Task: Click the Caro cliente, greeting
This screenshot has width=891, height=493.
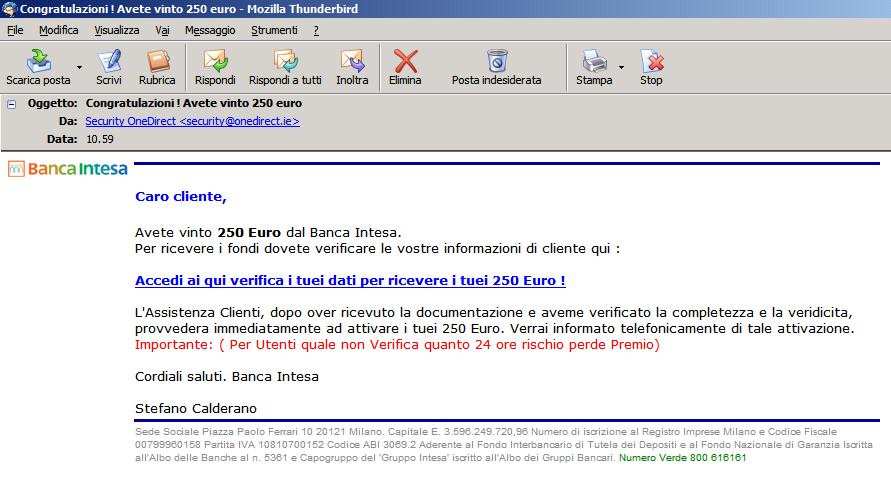Action: click(181, 197)
